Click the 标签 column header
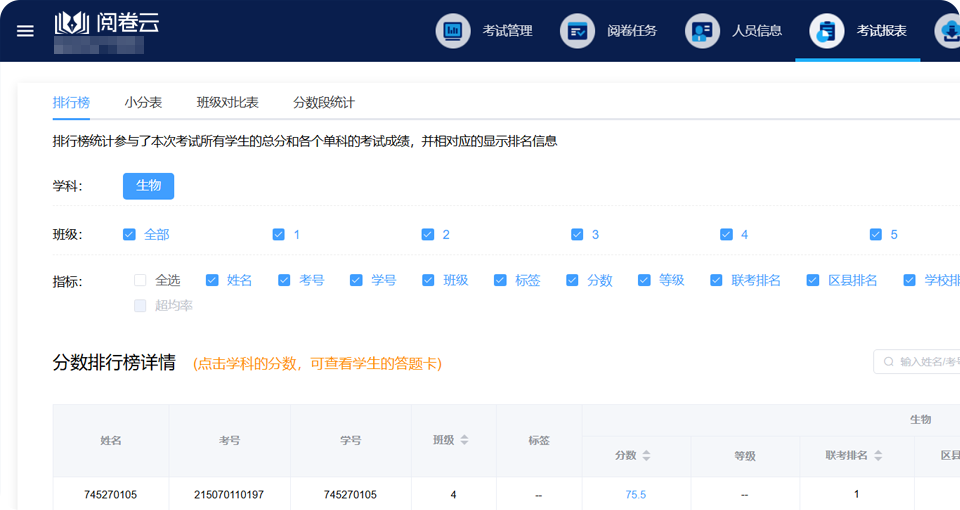The image size is (960, 510). (539, 440)
